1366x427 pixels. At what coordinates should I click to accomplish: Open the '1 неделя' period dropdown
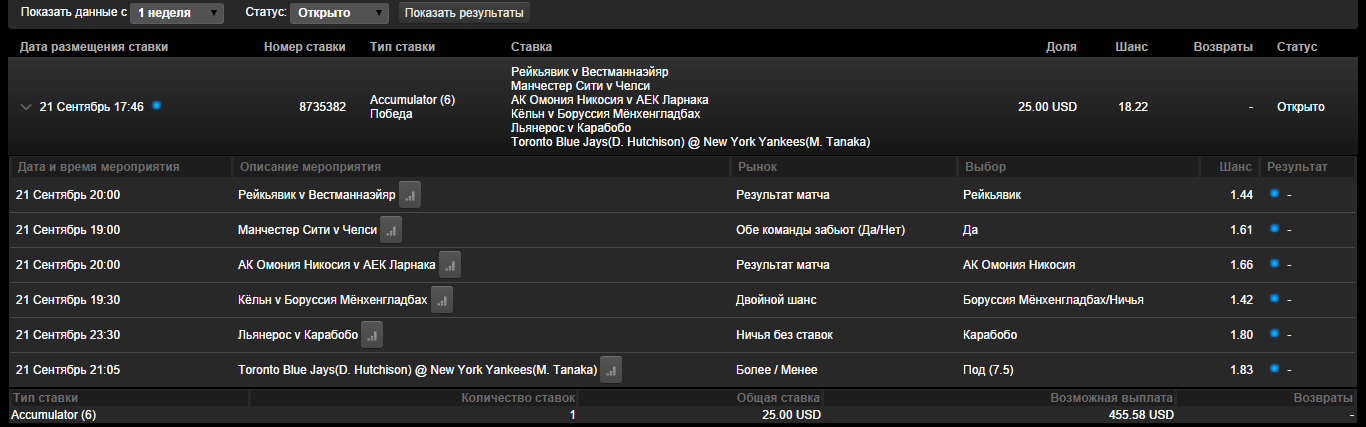pyautogui.click(x=175, y=13)
